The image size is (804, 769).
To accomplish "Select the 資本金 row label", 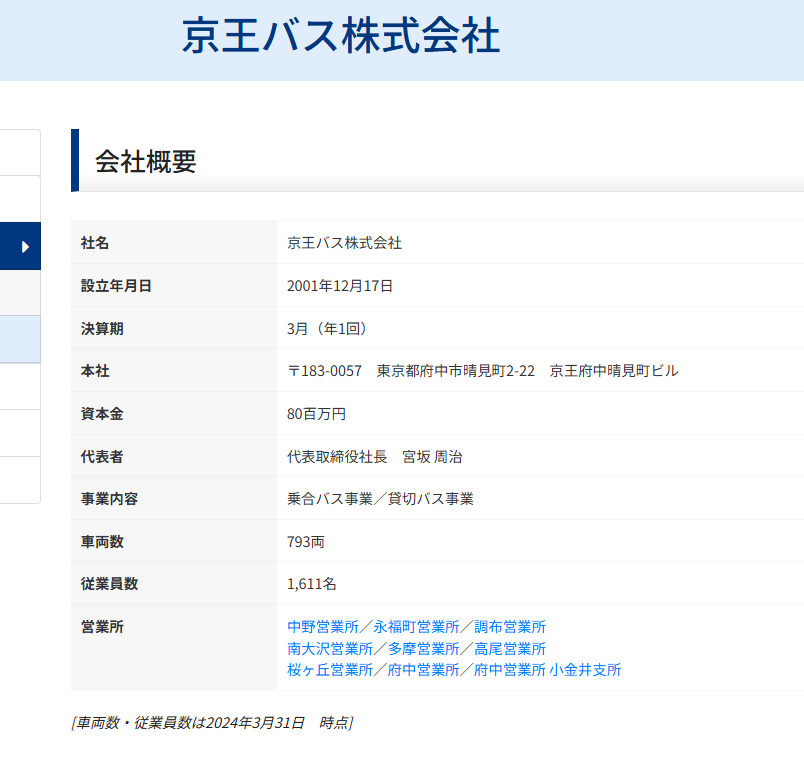I will tap(102, 413).
